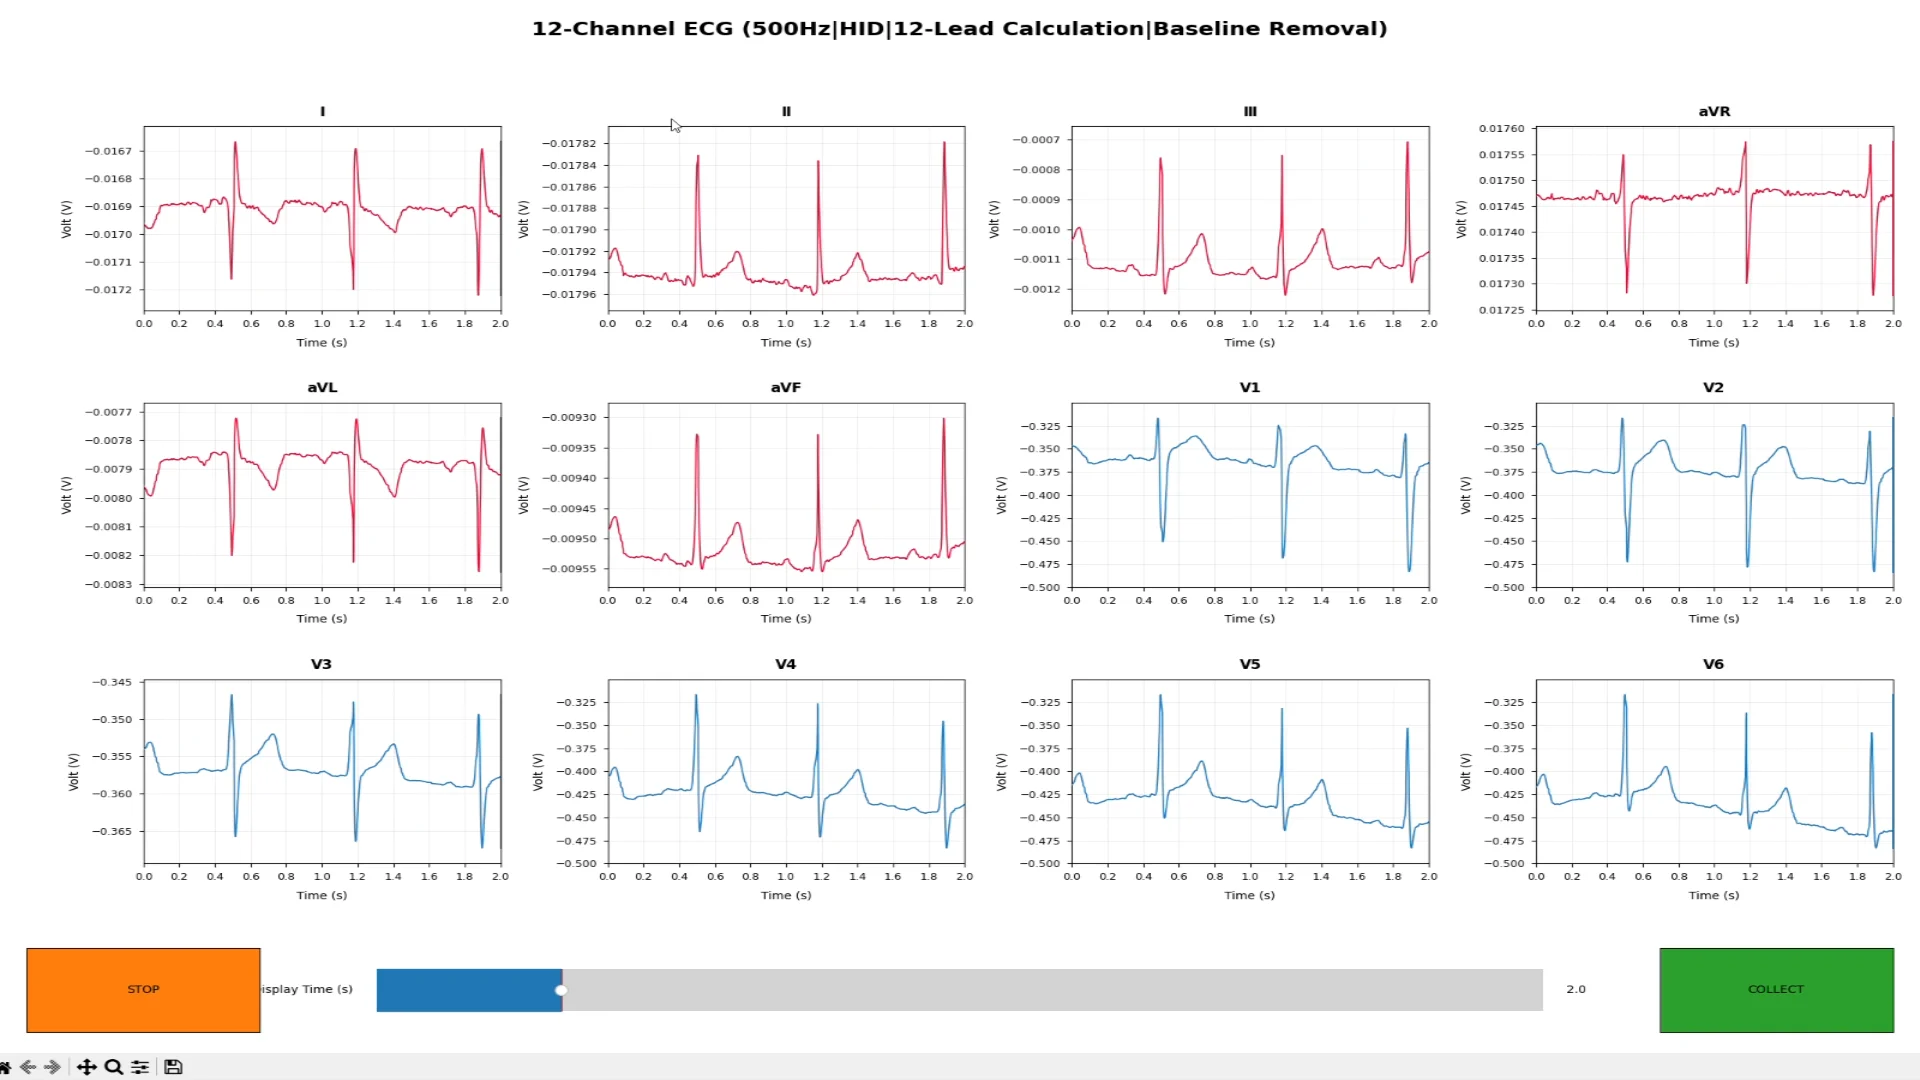Viewport: 1920px width, 1080px height.
Task: Select the aVR lead plot area
Action: 1714,218
